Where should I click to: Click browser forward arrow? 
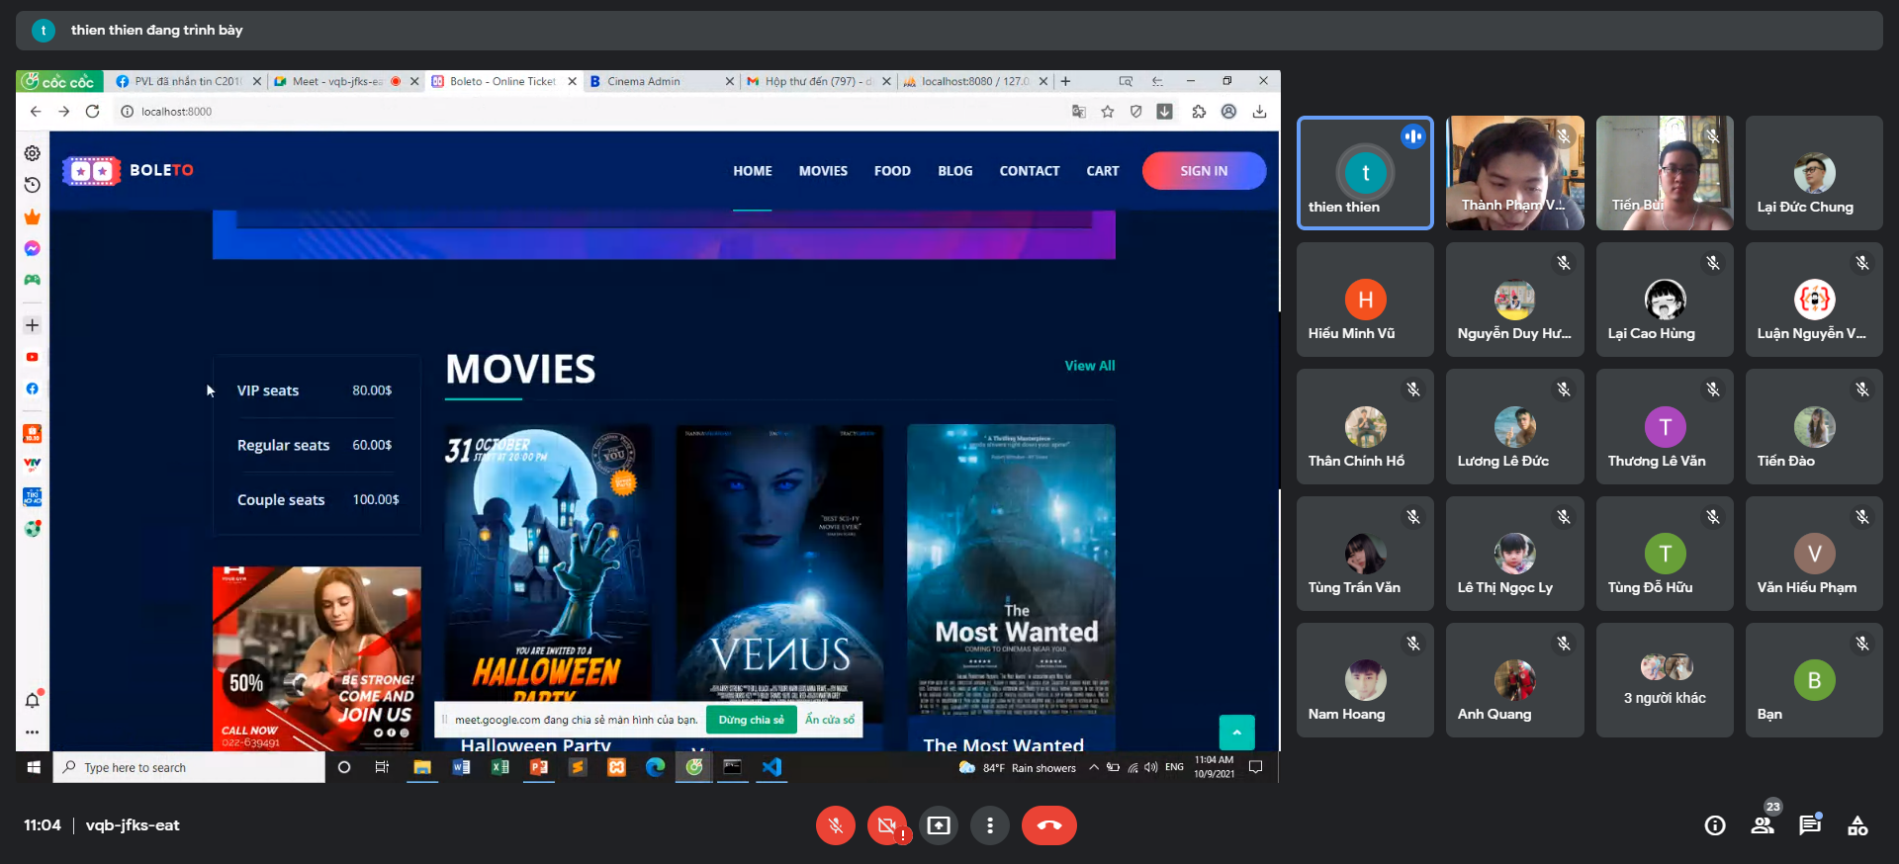point(64,111)
